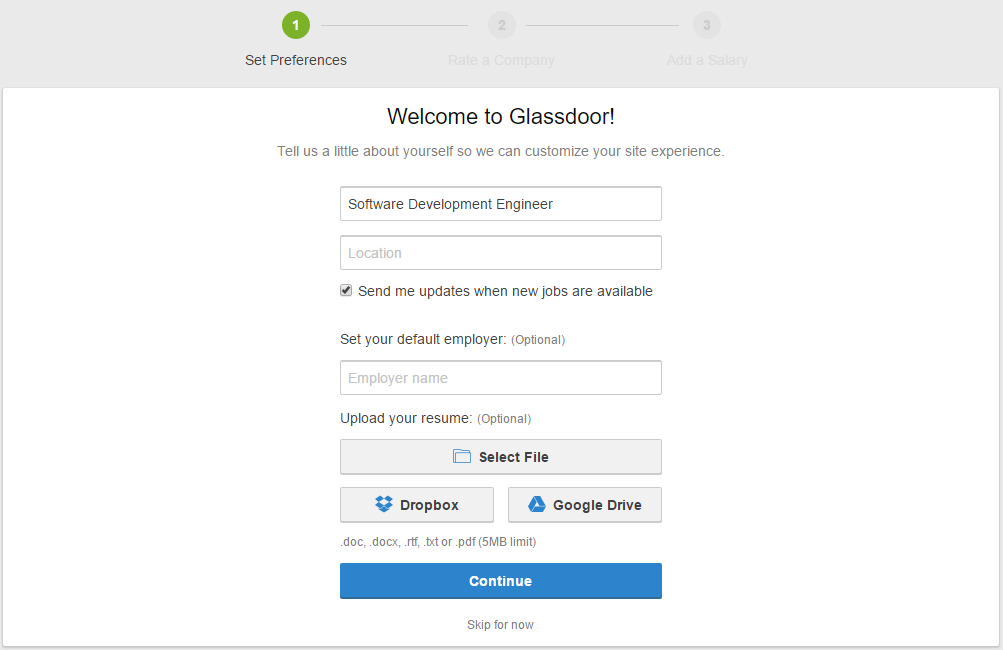1003x650 pixels.
Task: Choose the Google Drive upload button
Action: [585, 505]
